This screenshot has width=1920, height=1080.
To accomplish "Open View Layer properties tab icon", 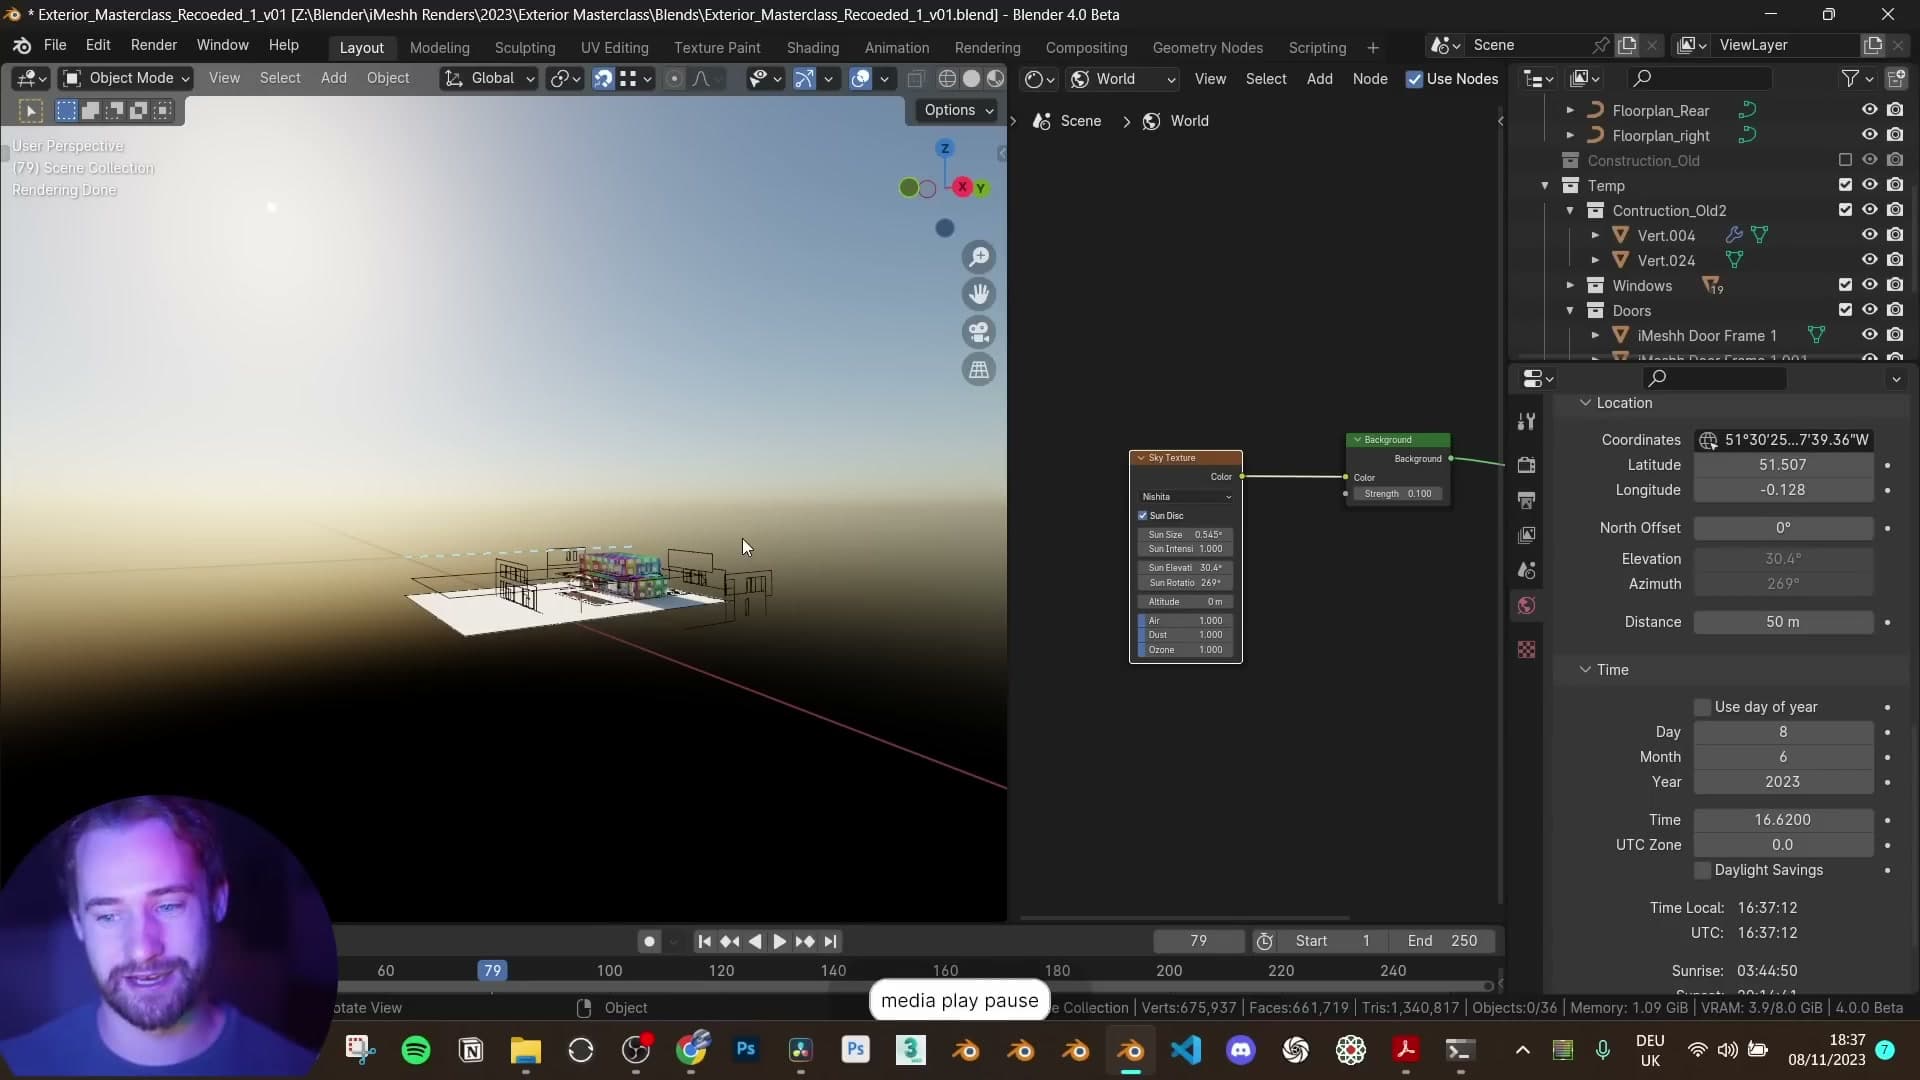I will coord(1526,535).
